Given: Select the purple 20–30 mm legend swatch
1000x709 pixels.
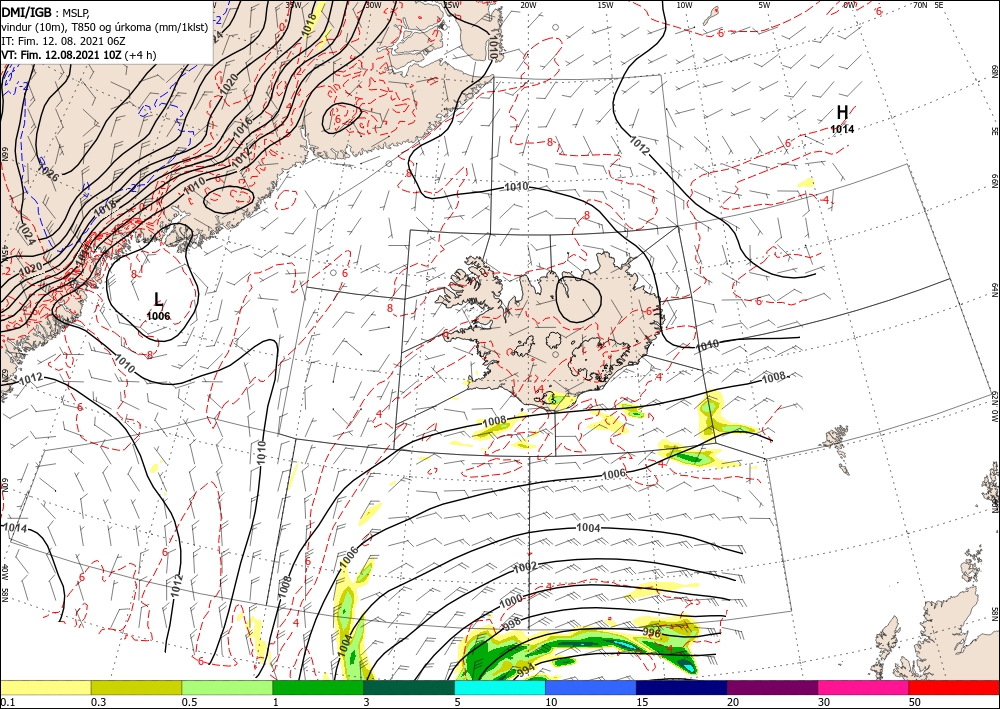Looking at the screenshot, I should click(x=772, y=687).
